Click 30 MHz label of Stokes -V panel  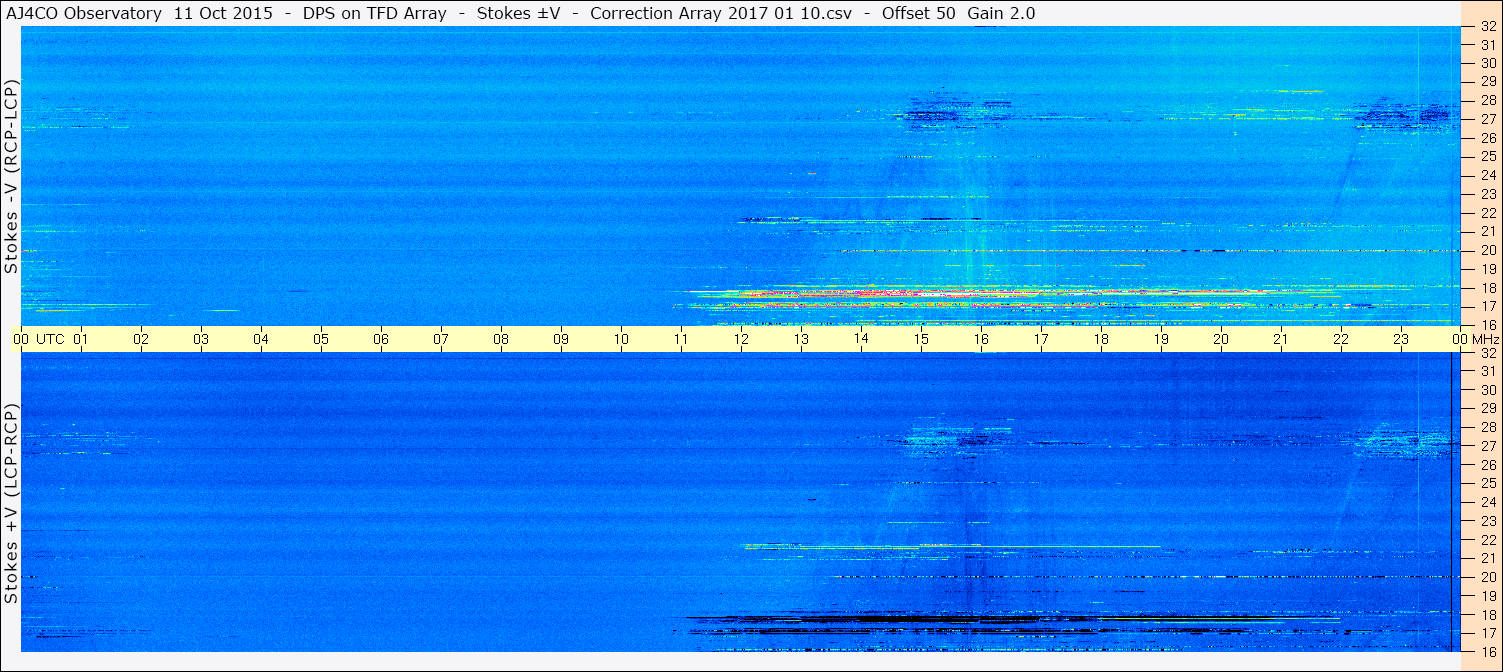[1488, 62]
